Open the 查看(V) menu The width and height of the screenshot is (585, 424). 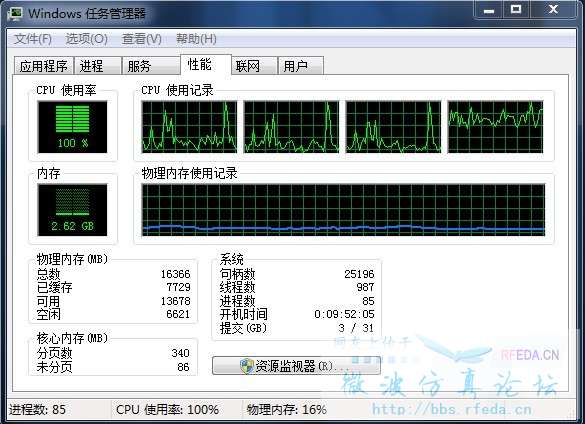tap(141, 39)
